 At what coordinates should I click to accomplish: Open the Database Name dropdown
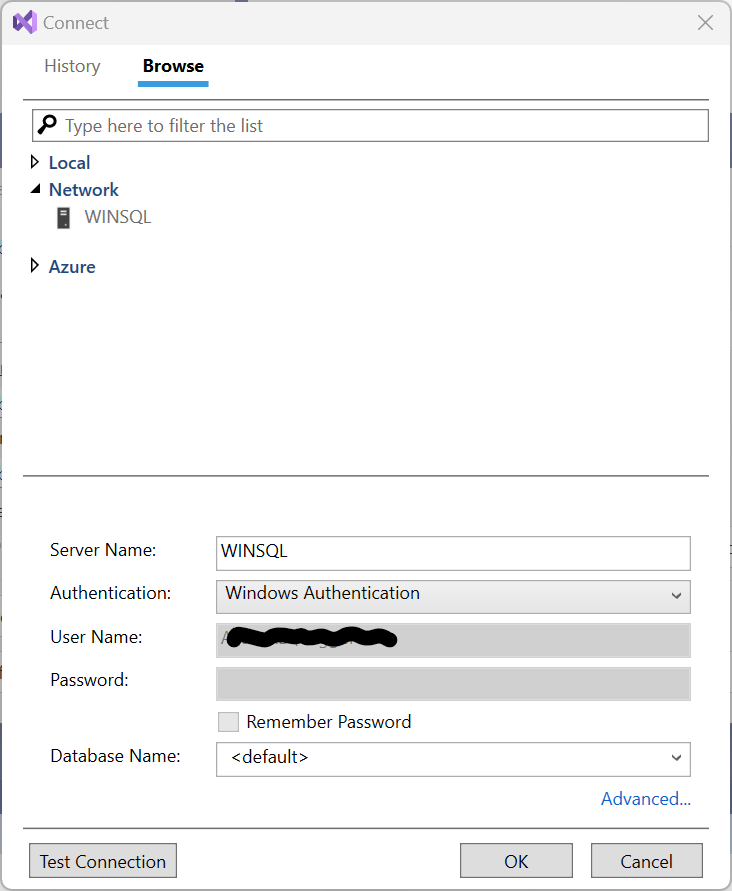452,758
